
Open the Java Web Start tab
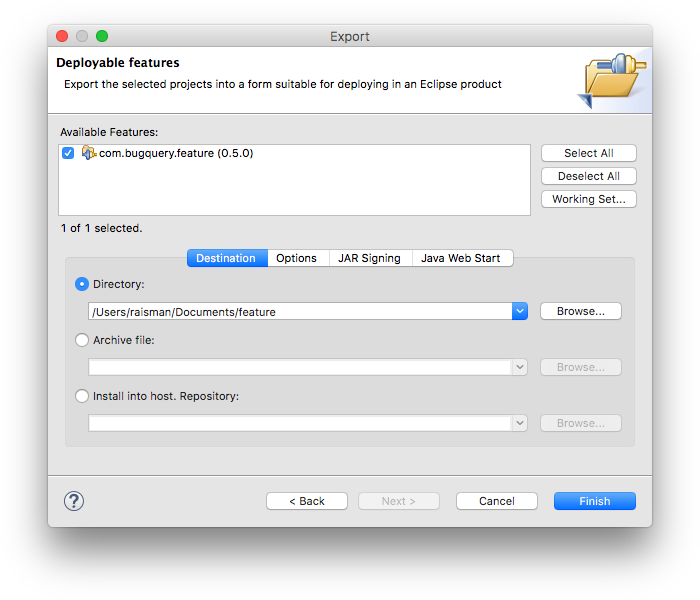click(x=461, y=258)
